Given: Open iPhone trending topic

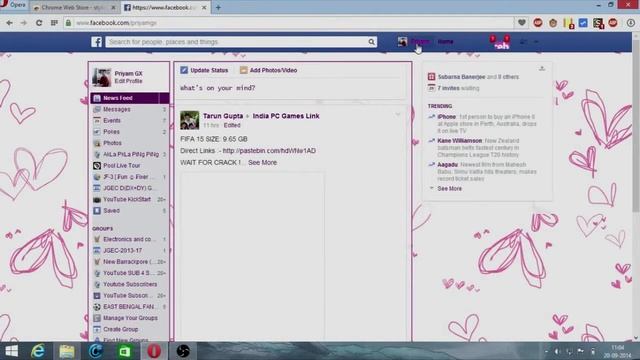Looking at the screenshot, I should tap(446, 117).
